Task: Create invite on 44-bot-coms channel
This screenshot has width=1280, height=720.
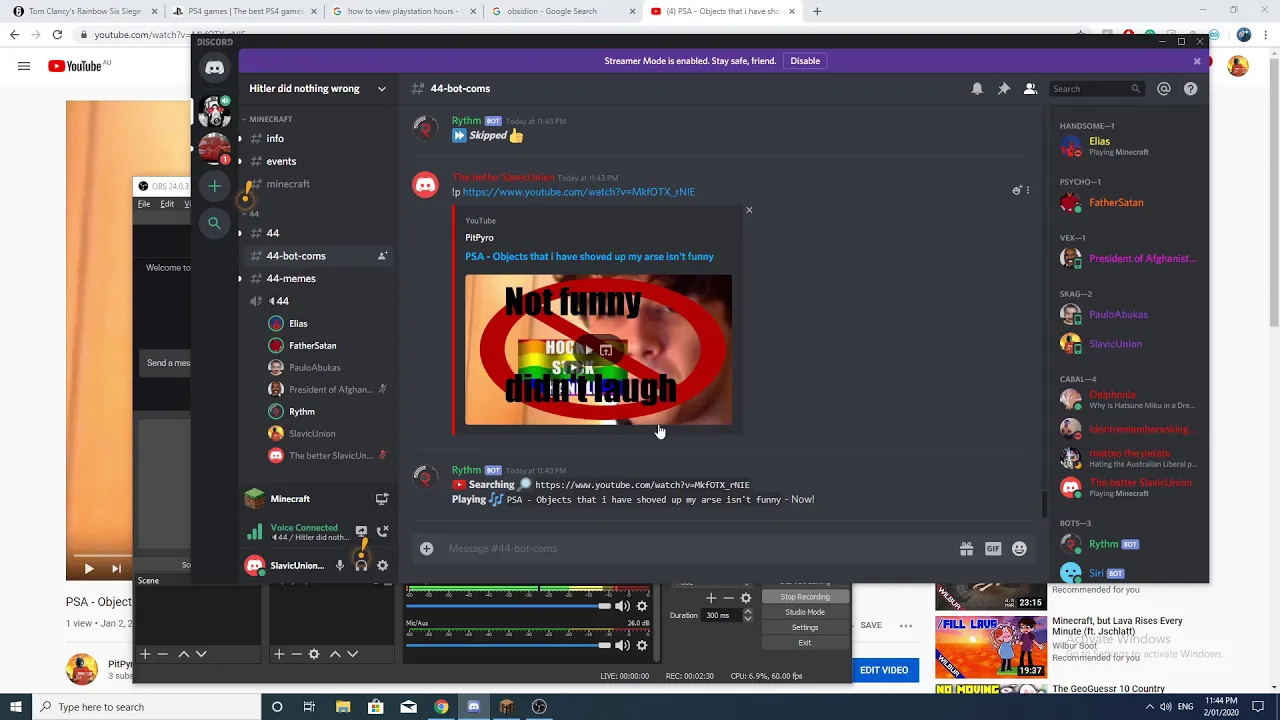Action: 382,256
